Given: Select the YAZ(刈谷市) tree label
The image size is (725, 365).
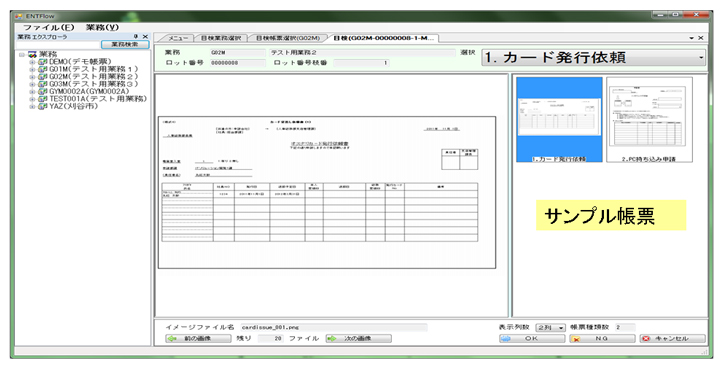Looking at the screenshot, I should click(x=74, y=106).
